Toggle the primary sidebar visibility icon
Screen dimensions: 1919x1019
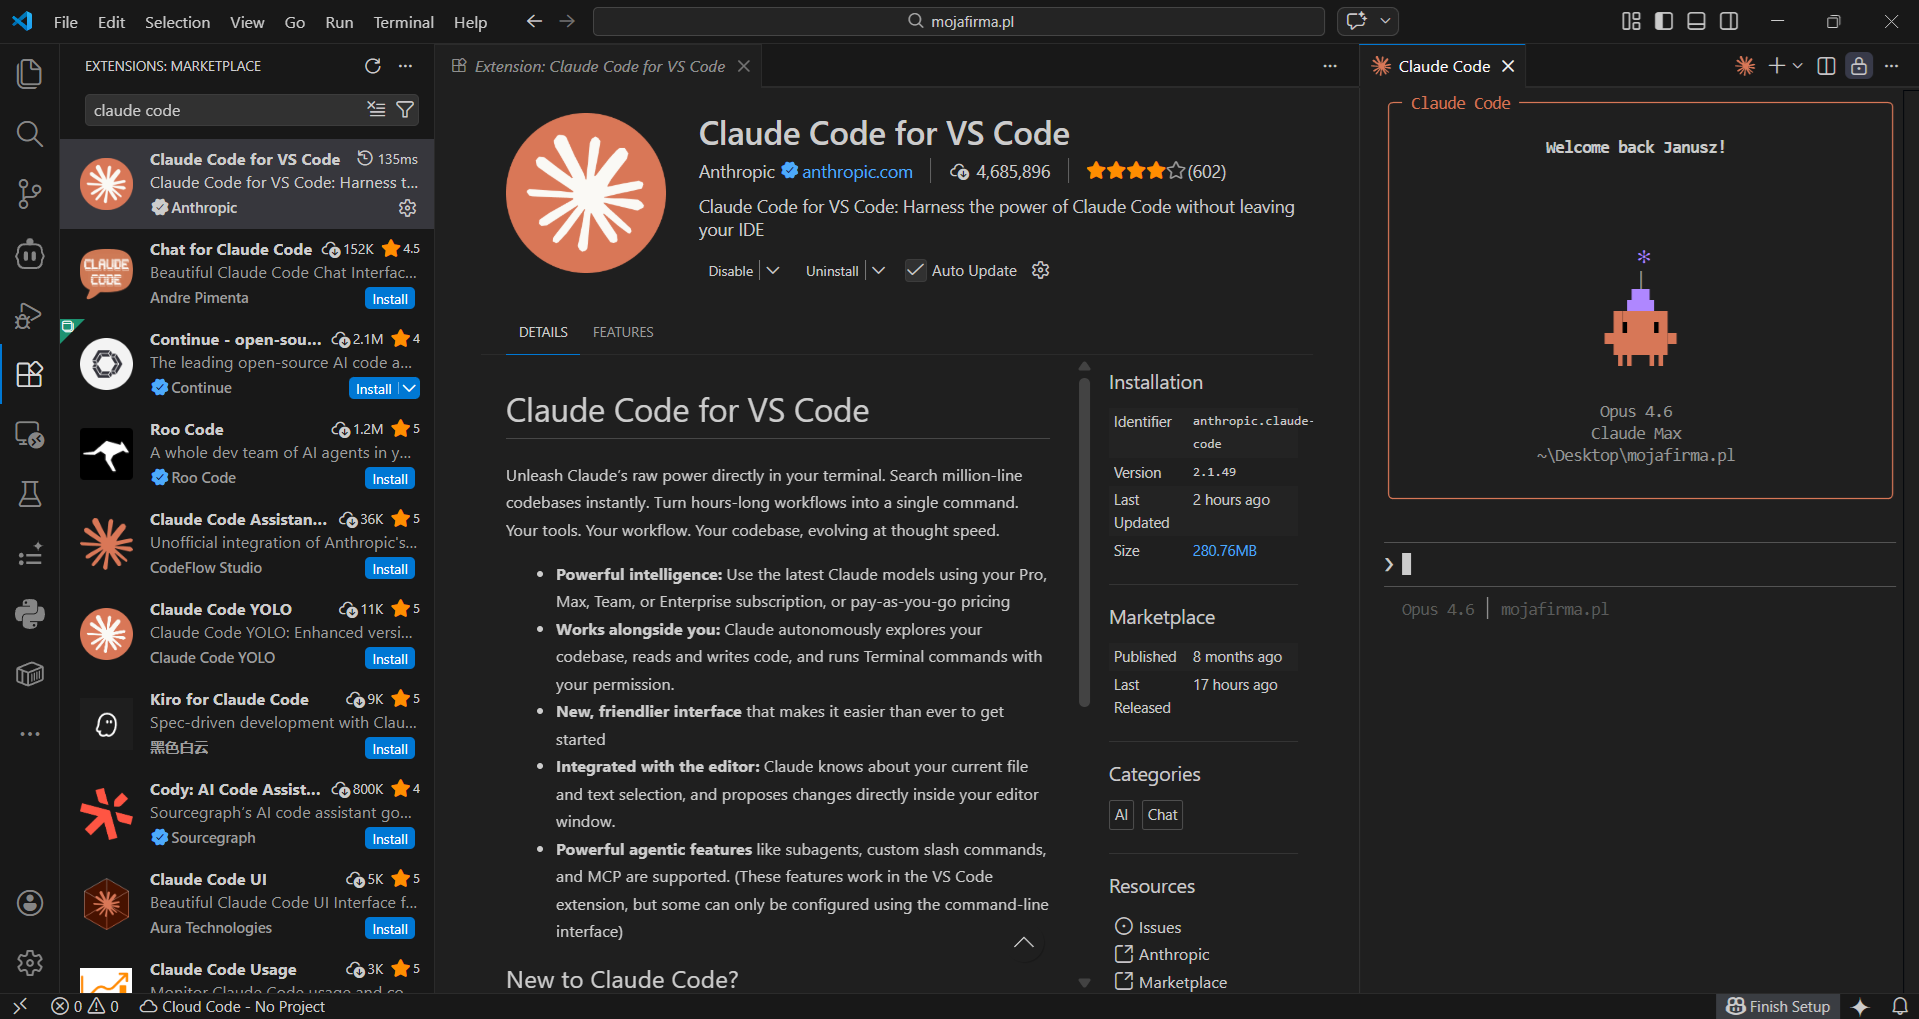[x=1663, y=20]
